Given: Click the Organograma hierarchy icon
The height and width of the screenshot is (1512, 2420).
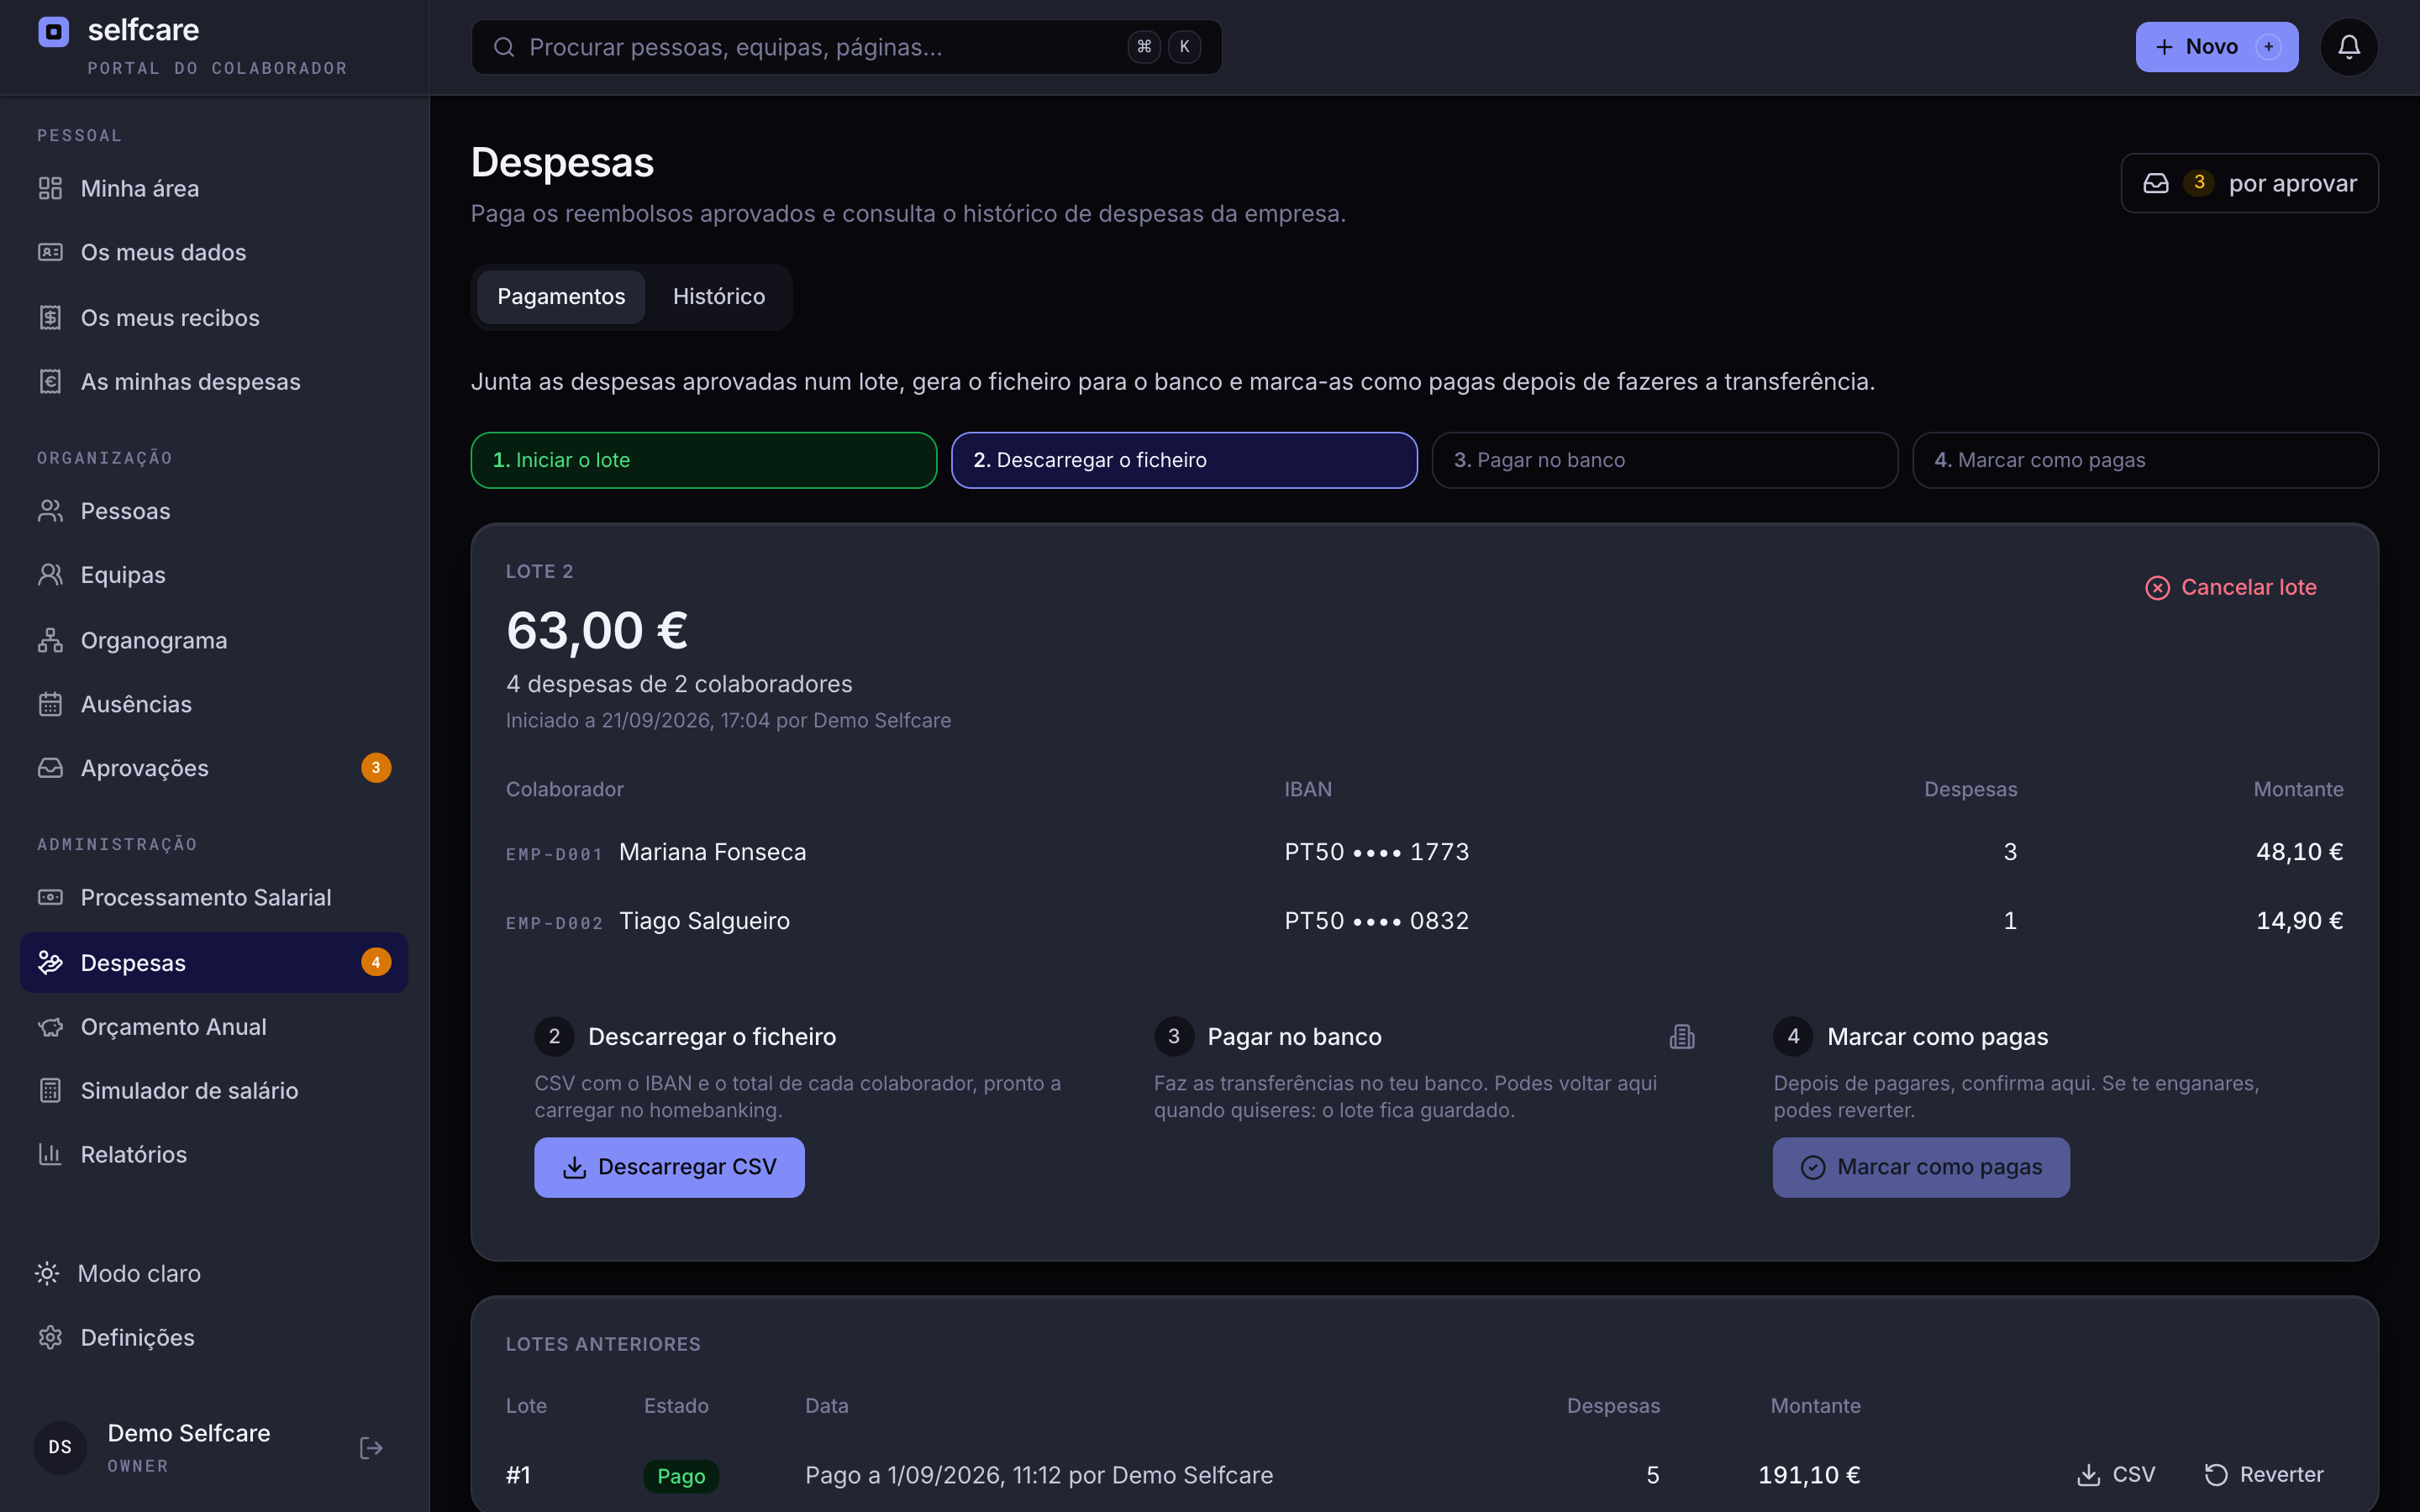Looking at the screenshot, I should [x=50, y=640].
